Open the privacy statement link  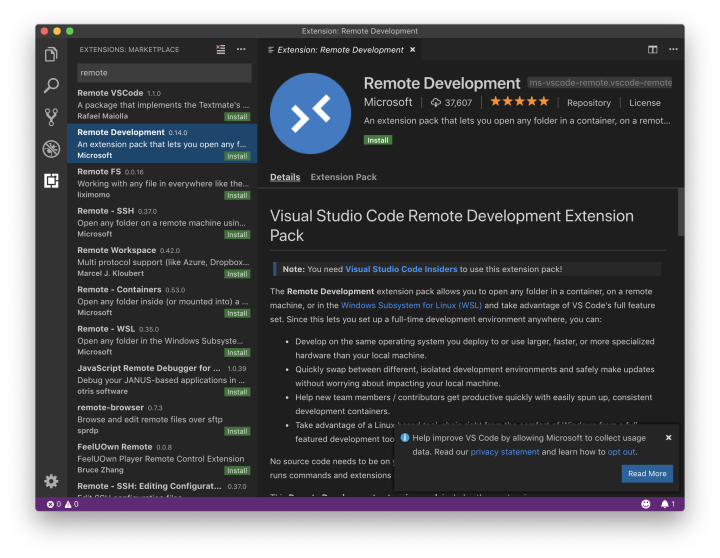tap(505, 451)
